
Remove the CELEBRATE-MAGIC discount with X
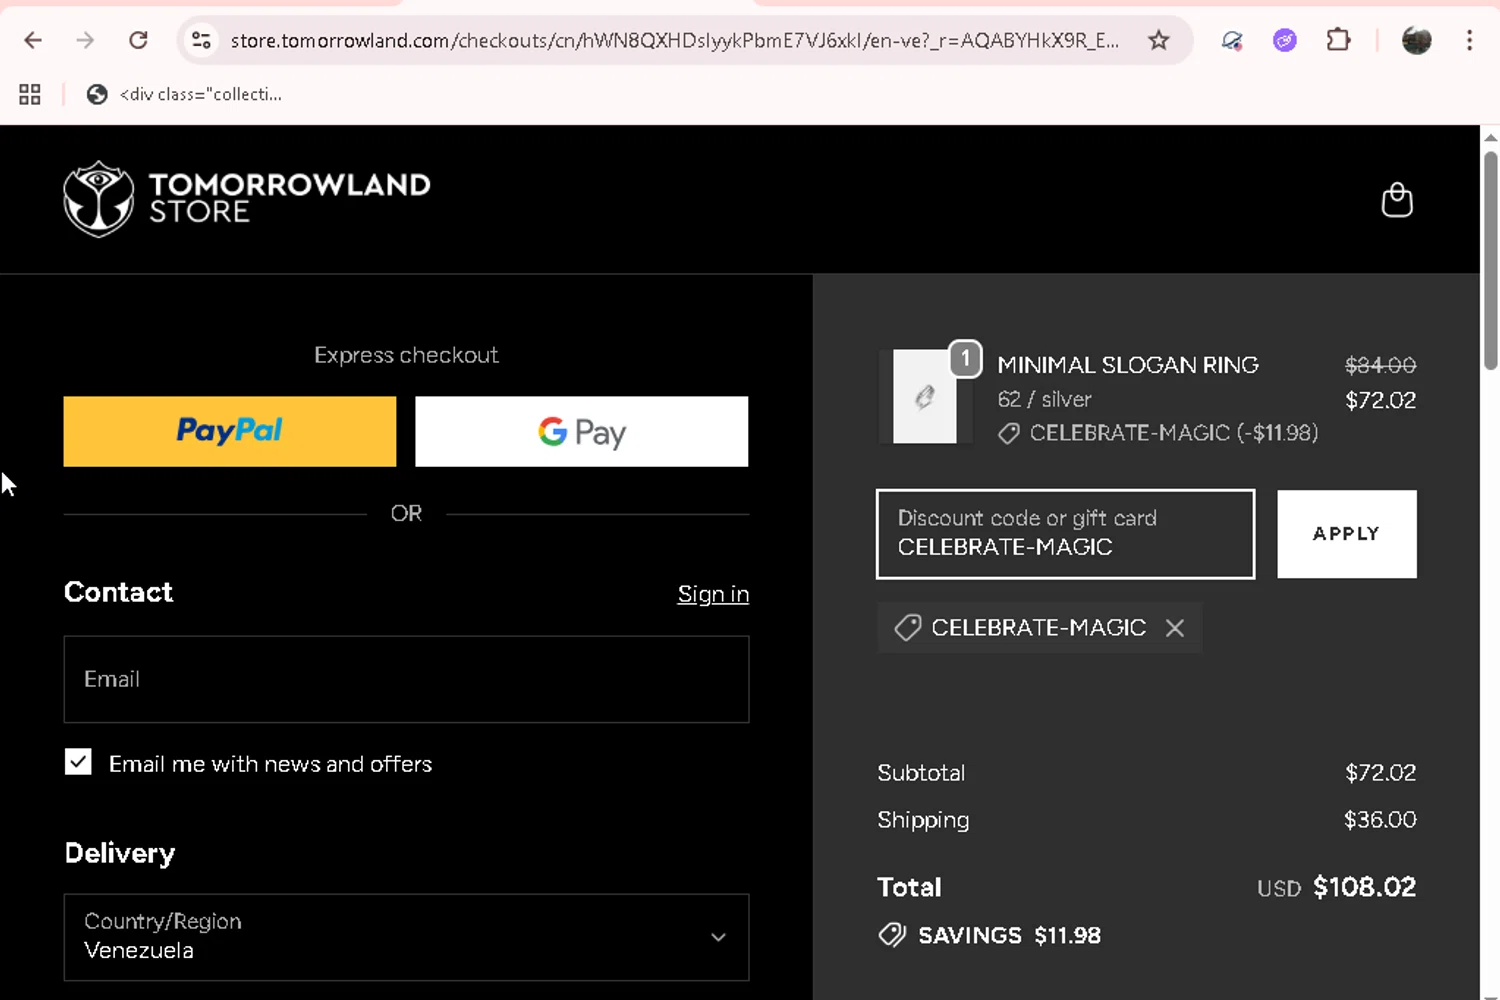1175,628
